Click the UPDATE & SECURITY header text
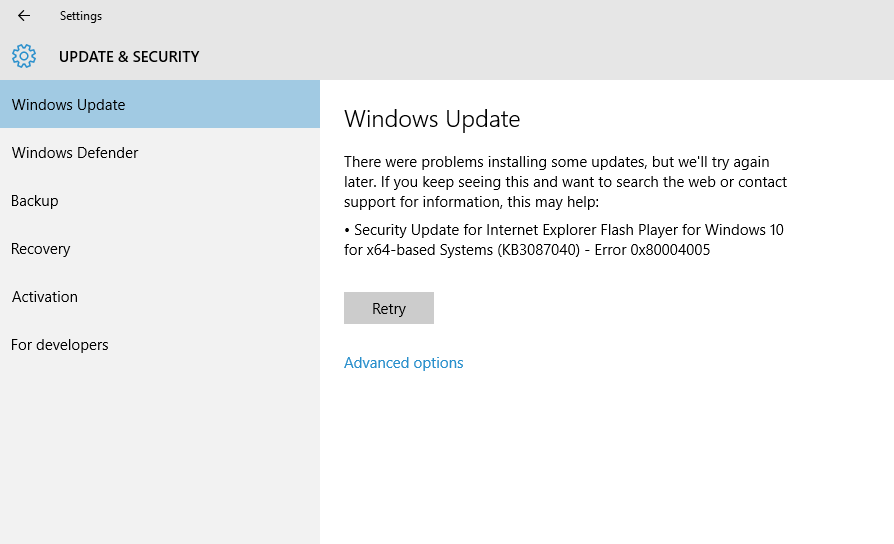 click(x=129, y=57)
